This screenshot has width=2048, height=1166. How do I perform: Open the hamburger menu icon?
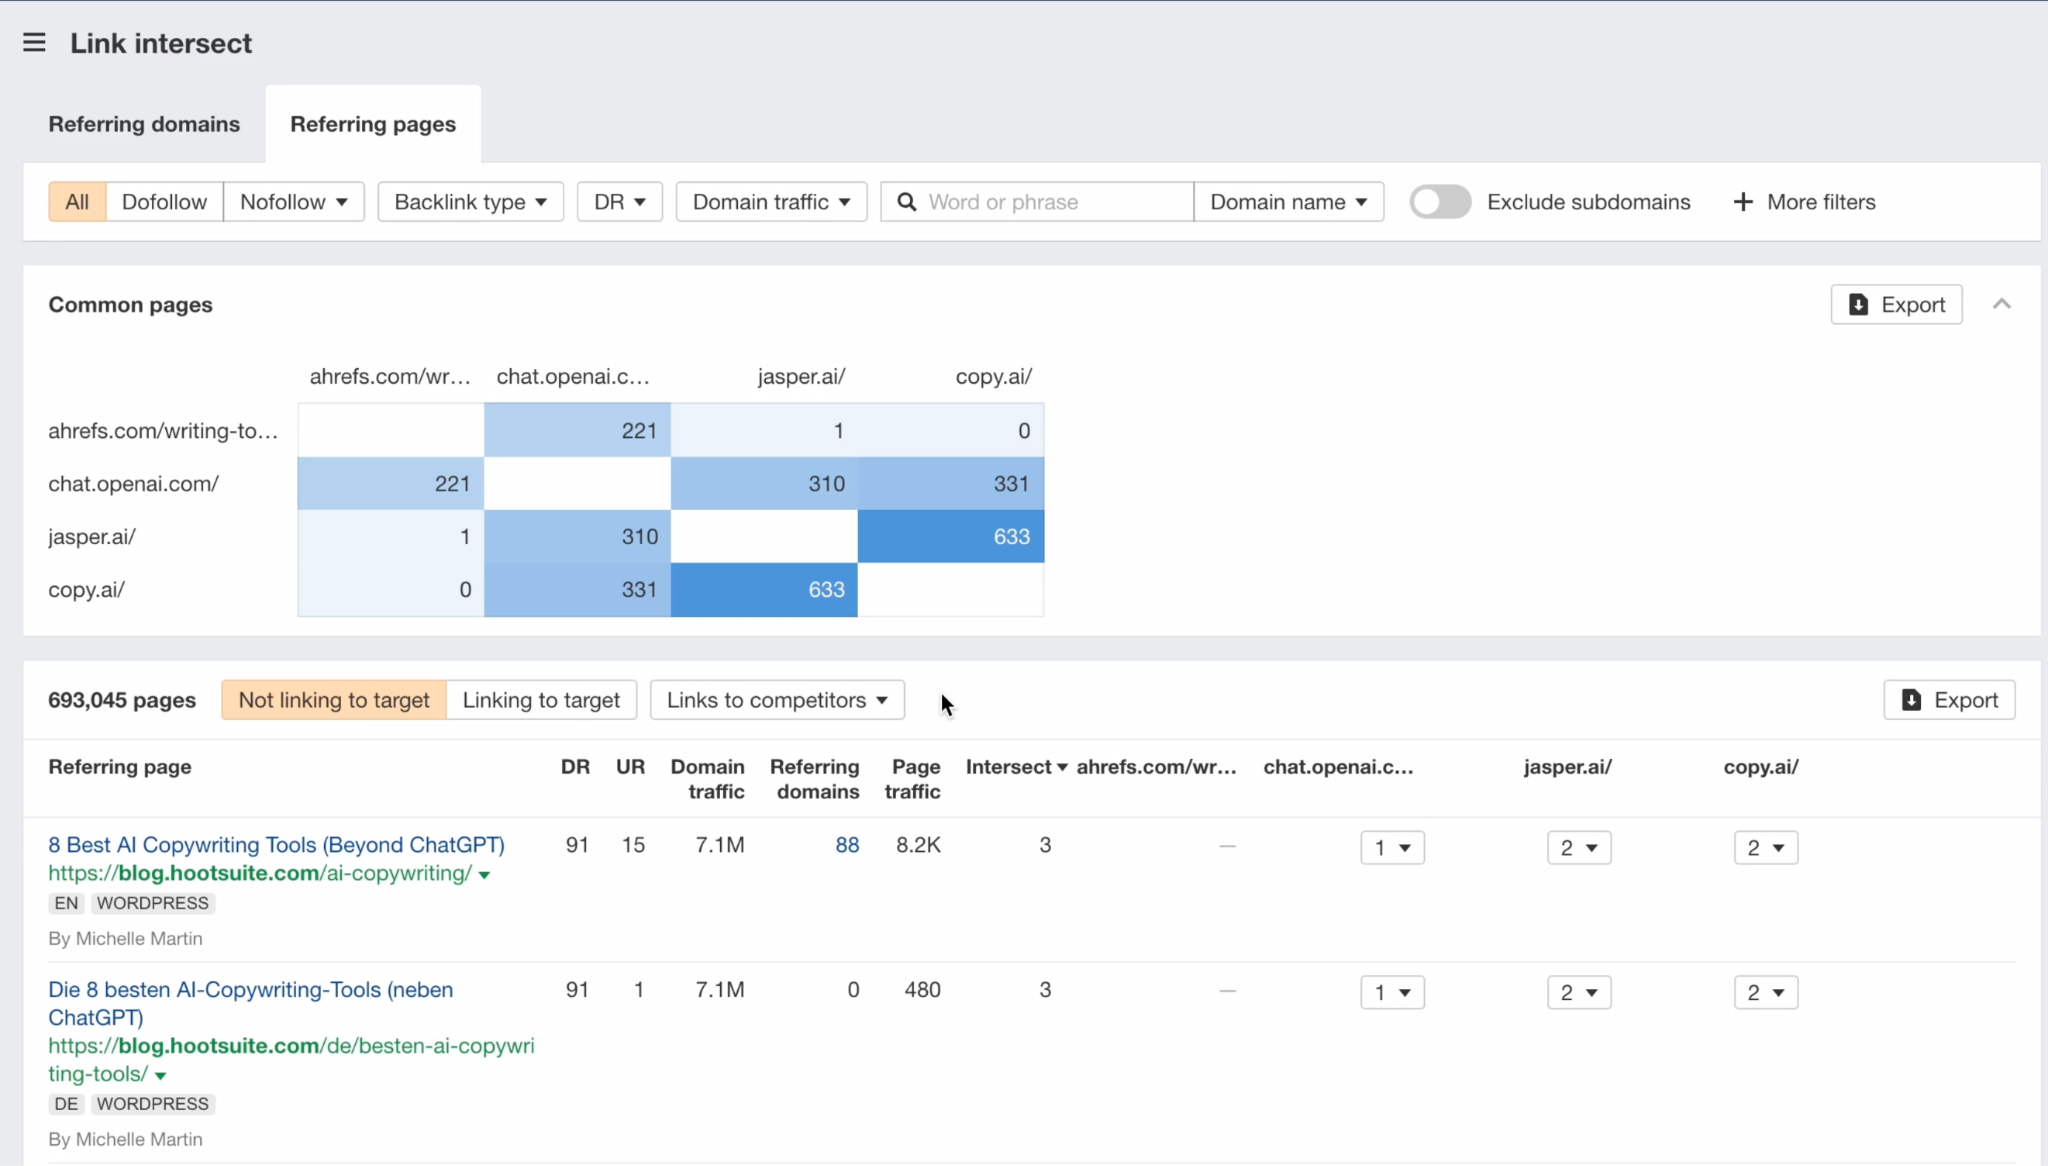pos(34,43)
